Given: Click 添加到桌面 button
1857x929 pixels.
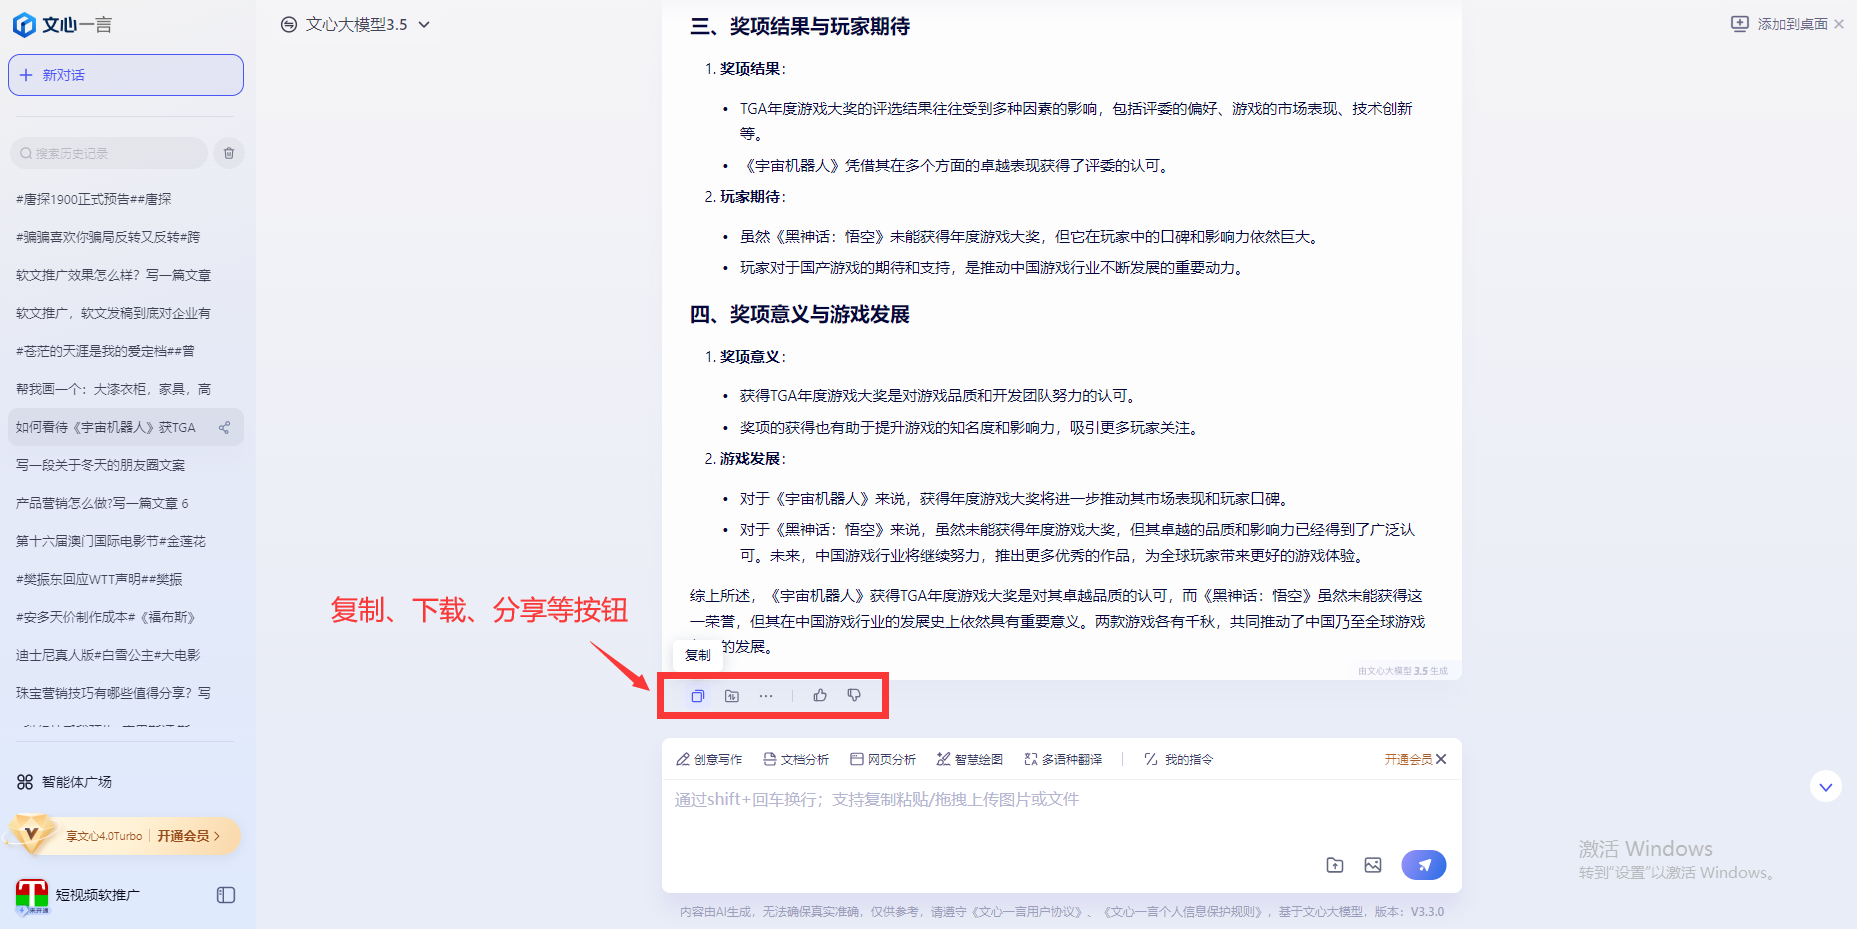Looking at the screenshot, I should [1780, 24].
